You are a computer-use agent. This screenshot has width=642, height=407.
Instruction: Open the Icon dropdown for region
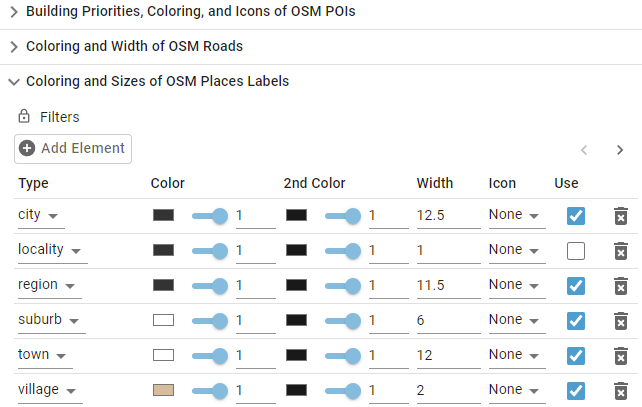514,286
